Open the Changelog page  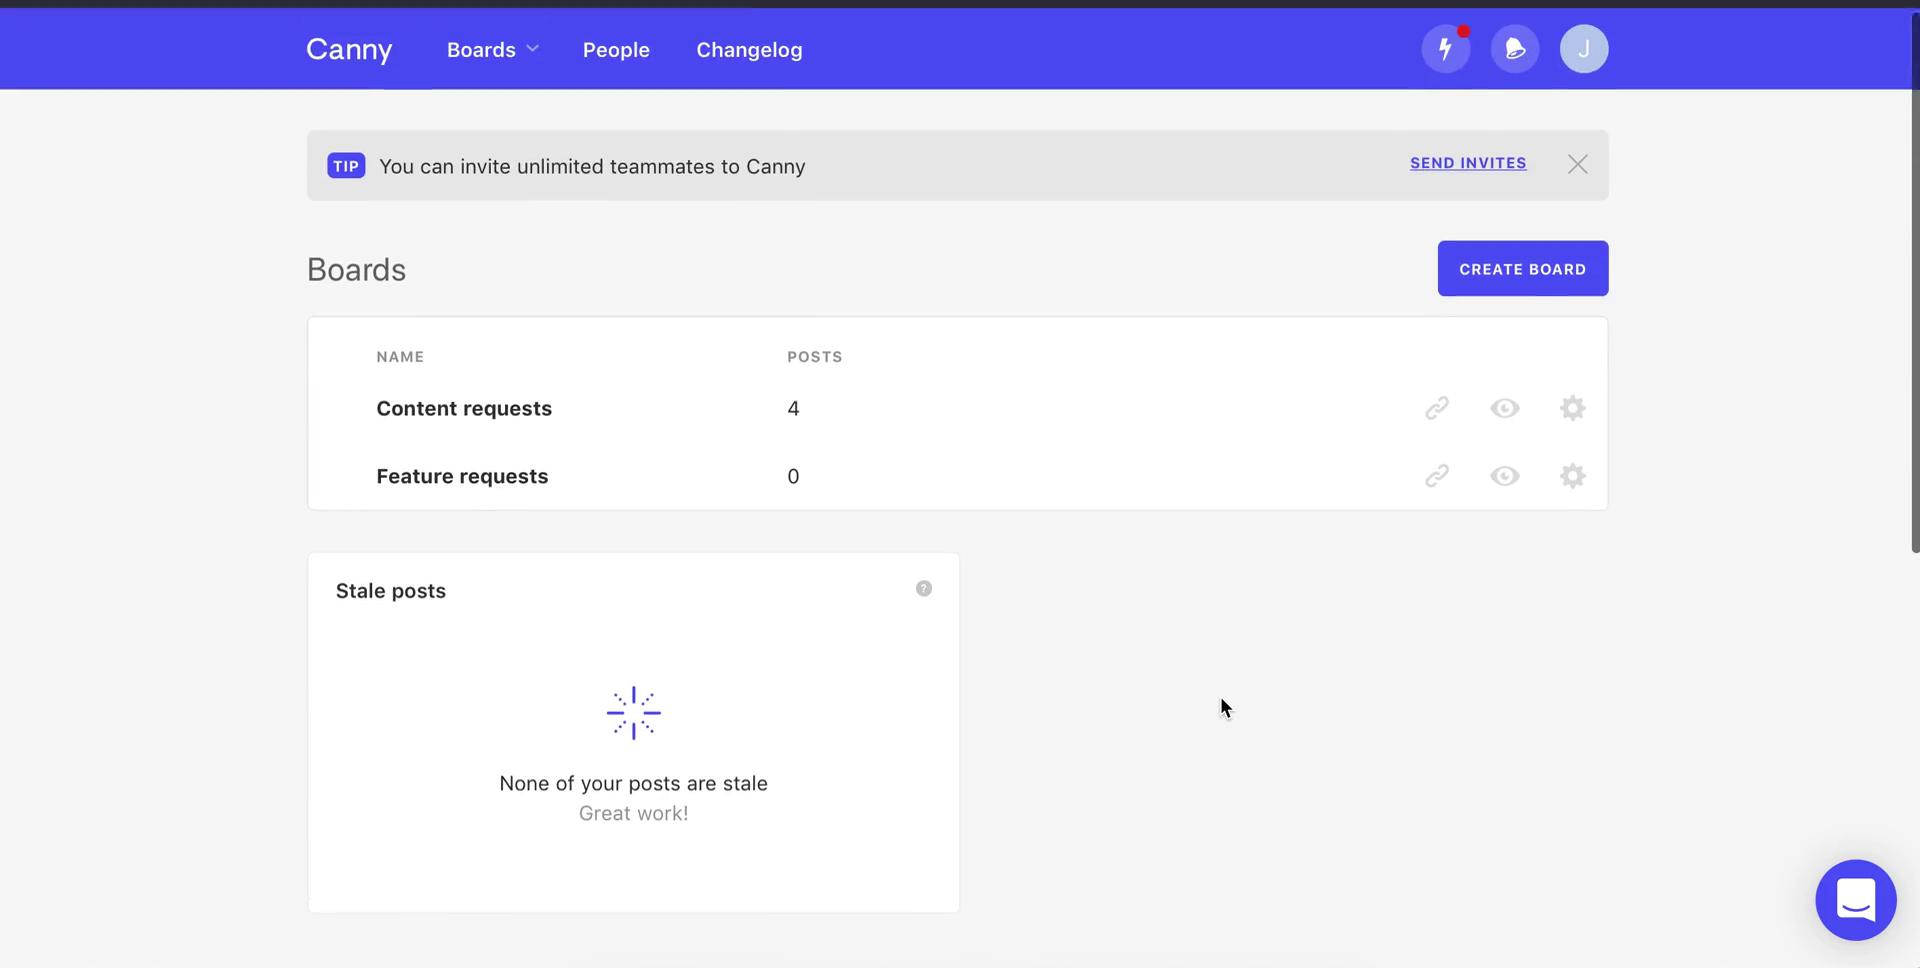pos(749,50)
